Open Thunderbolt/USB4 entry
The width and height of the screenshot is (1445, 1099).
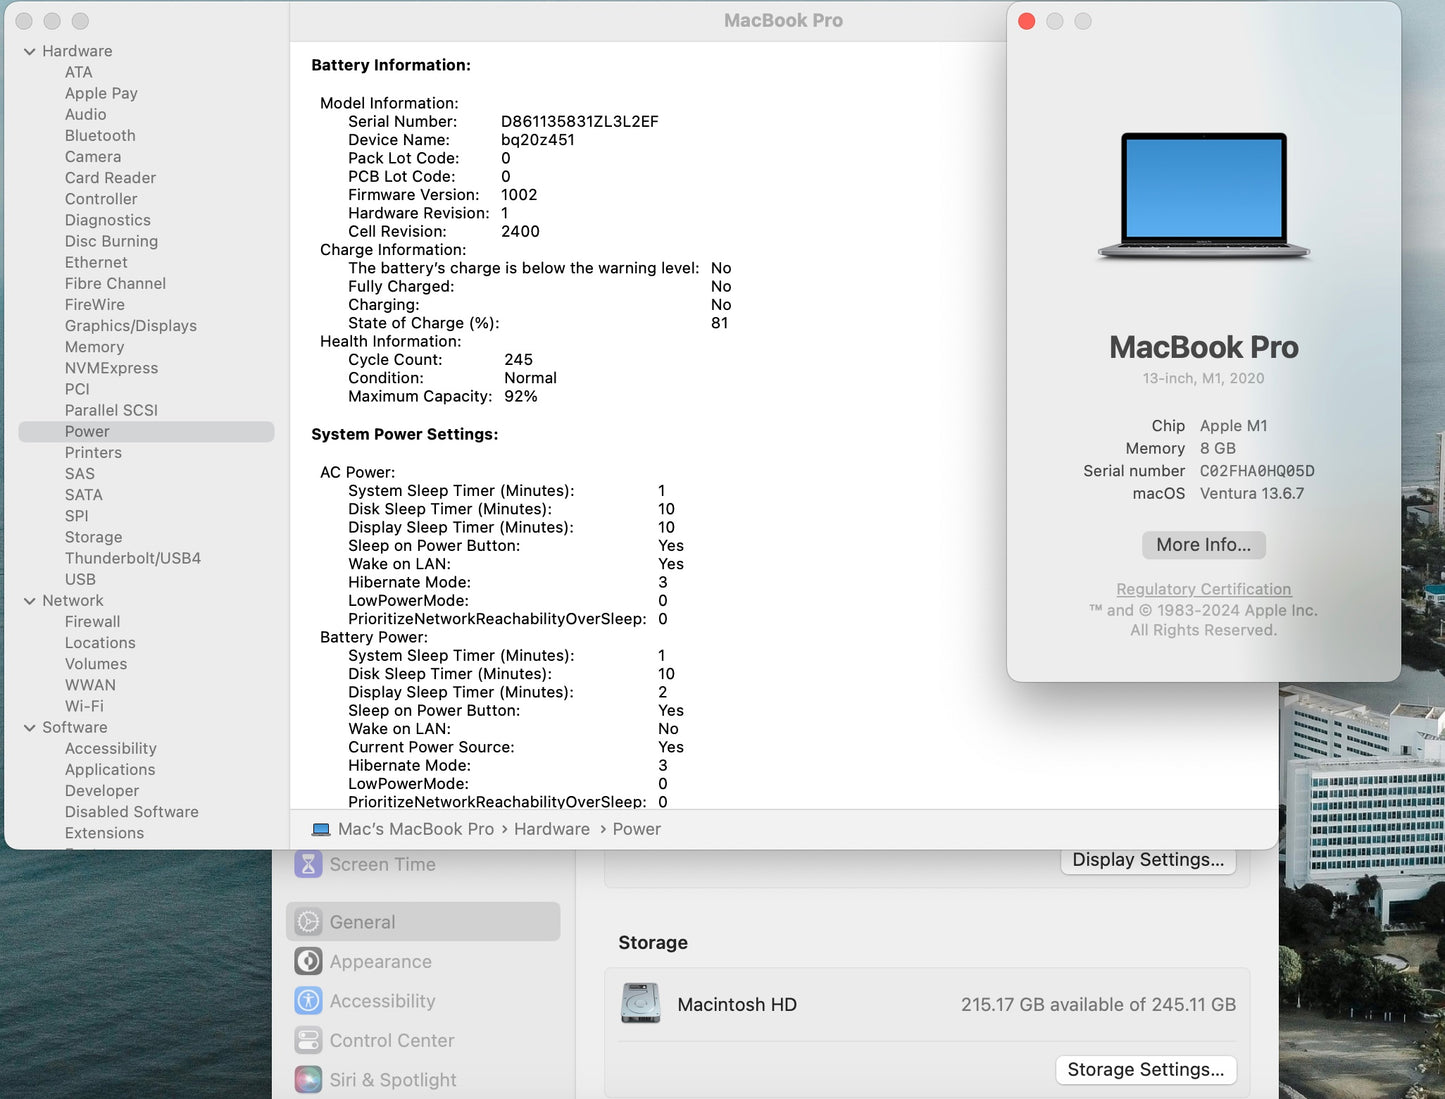(x=133, y=558)
